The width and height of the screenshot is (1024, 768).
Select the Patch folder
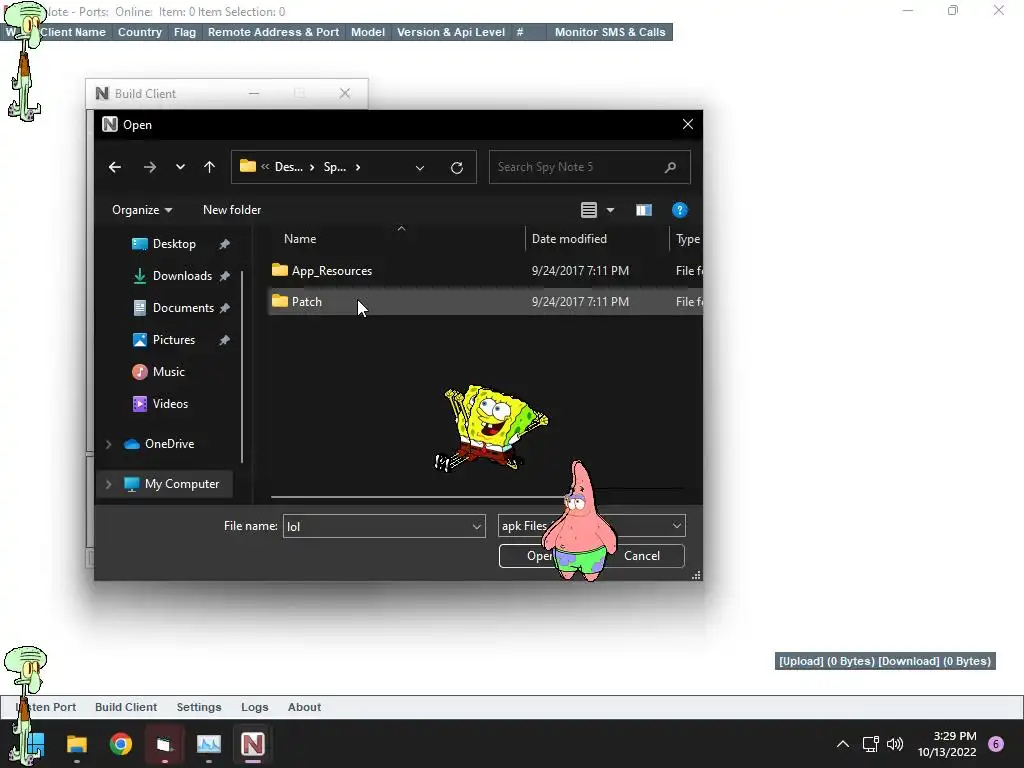306,302
